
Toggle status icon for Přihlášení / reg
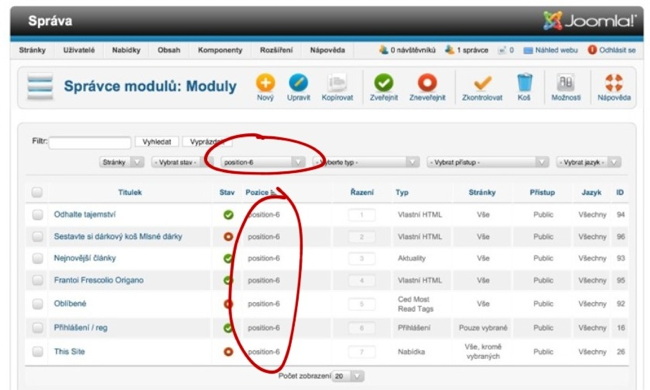(x=228, y=328)
